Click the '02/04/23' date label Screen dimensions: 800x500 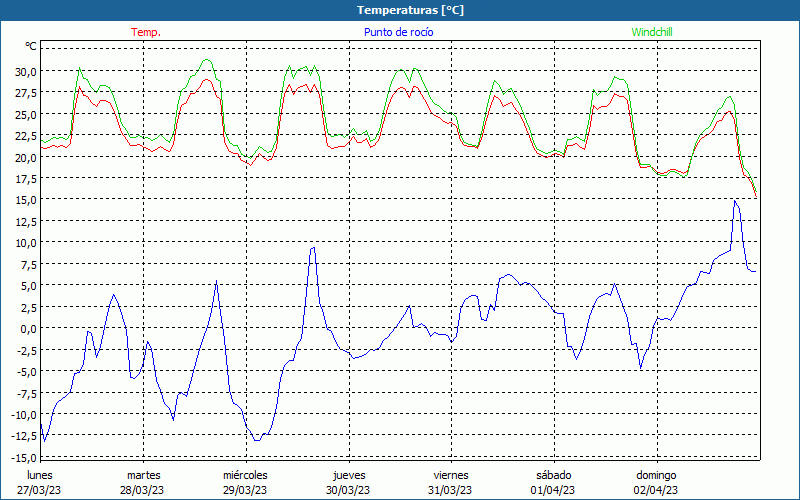[x=656, y=490]
